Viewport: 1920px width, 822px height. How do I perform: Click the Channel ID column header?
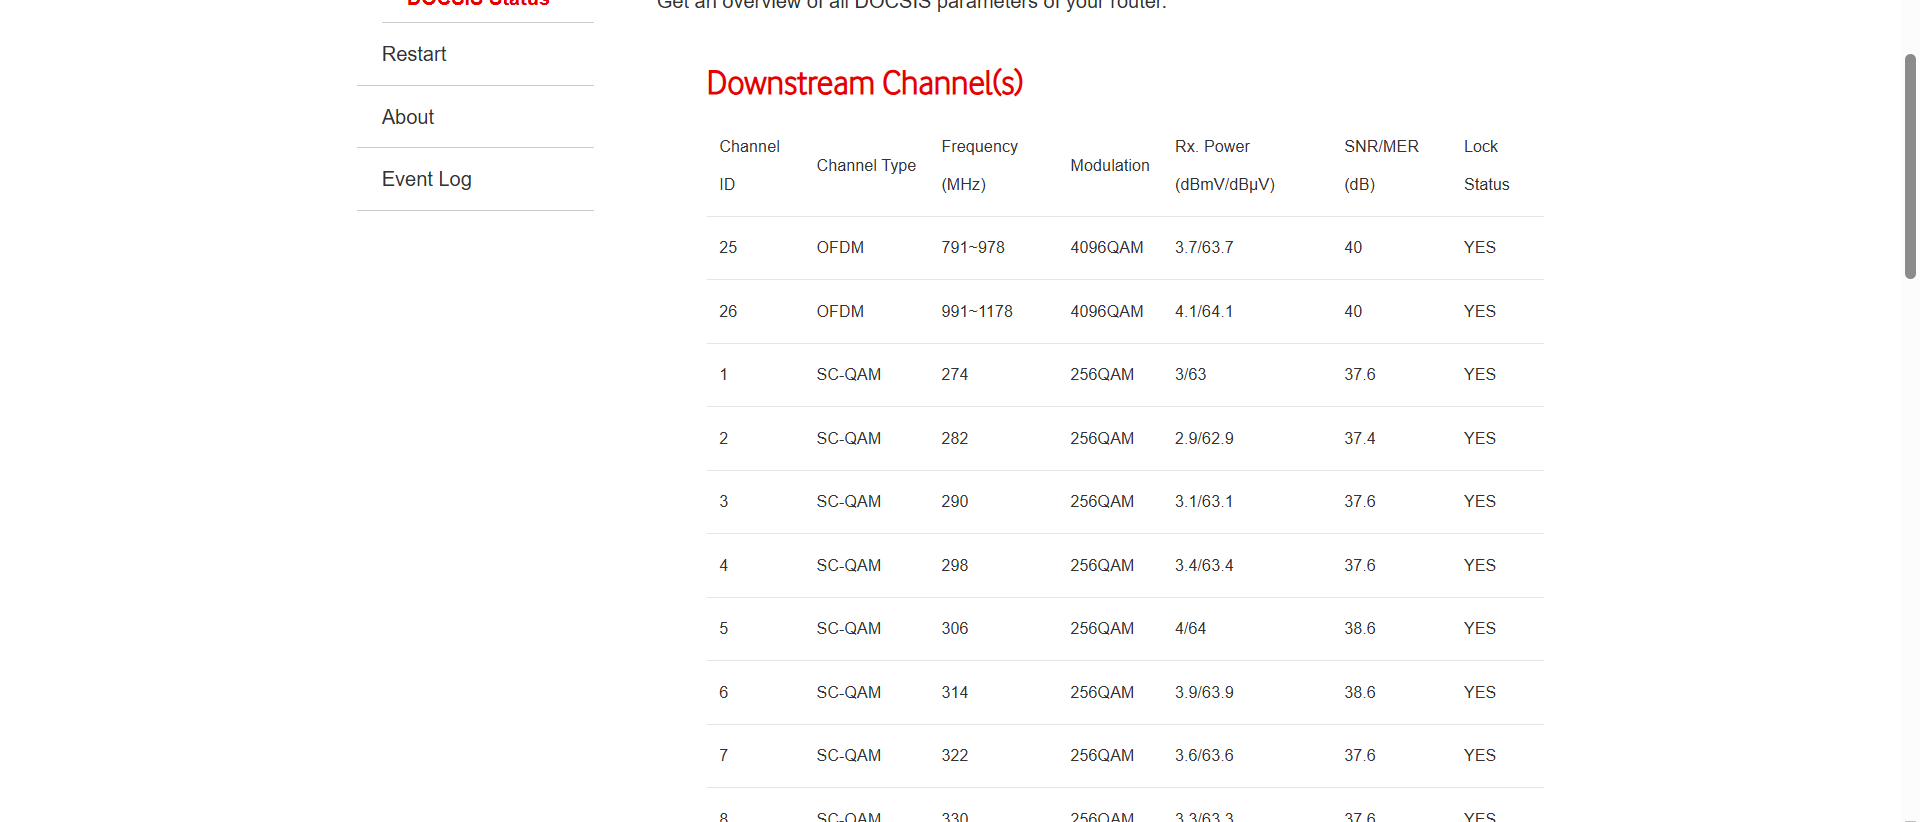[749, 165]
